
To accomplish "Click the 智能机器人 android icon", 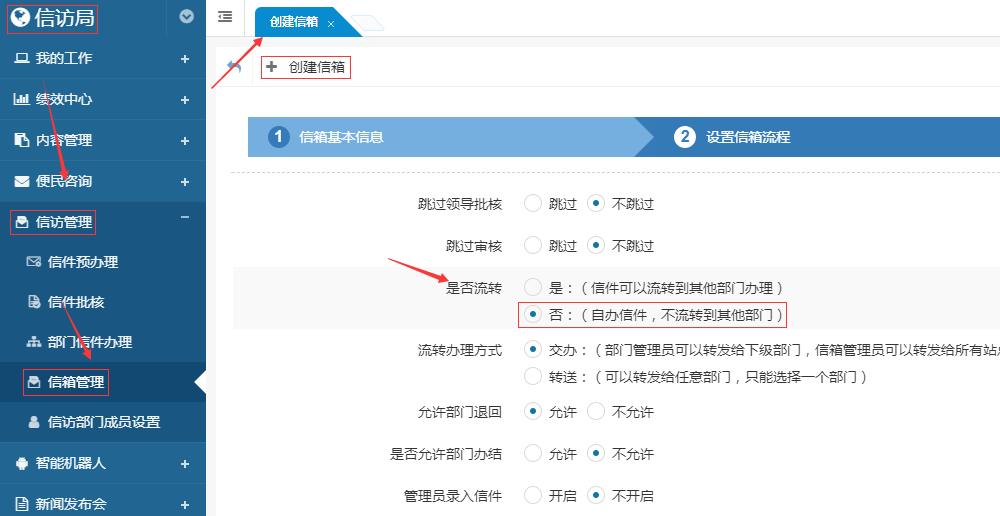I will [21, 464].
